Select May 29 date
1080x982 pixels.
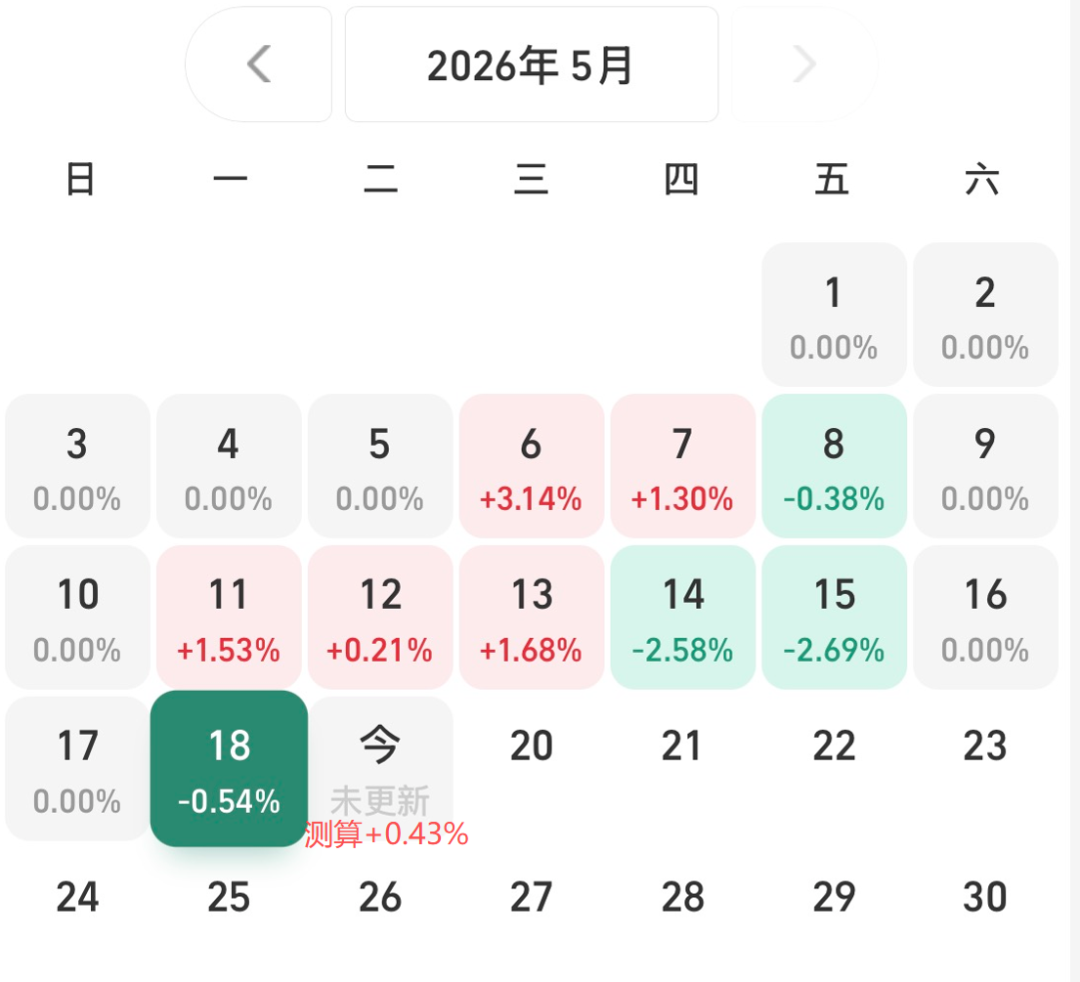834,897
